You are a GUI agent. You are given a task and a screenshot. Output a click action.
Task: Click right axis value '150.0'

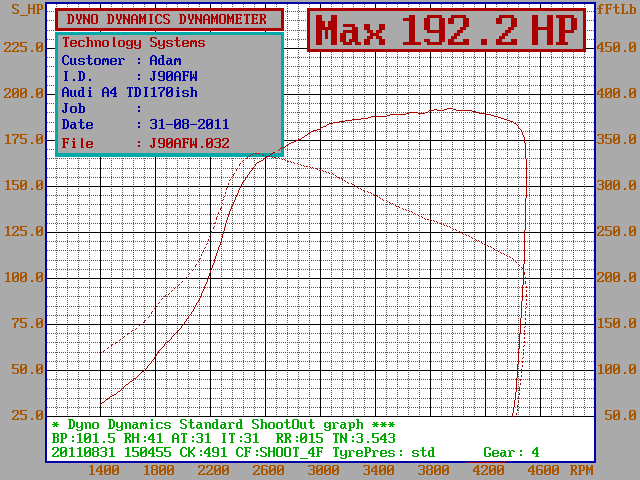[x=616, y=324]
